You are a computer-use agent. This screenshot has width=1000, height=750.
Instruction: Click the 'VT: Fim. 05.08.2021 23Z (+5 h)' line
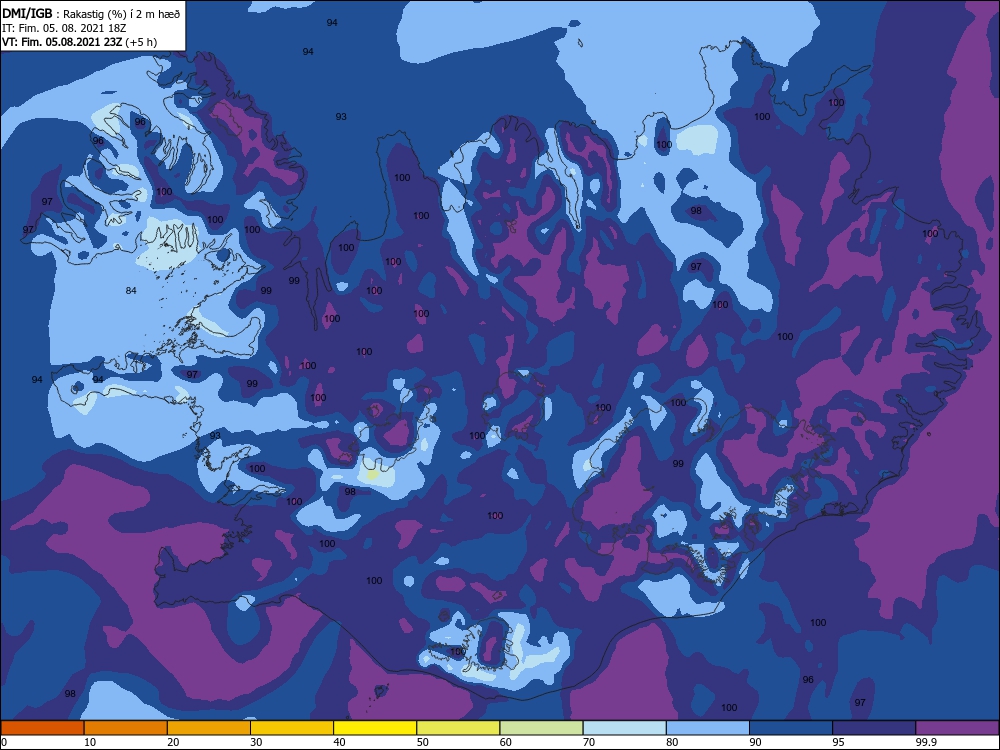(x=79, y=42)
